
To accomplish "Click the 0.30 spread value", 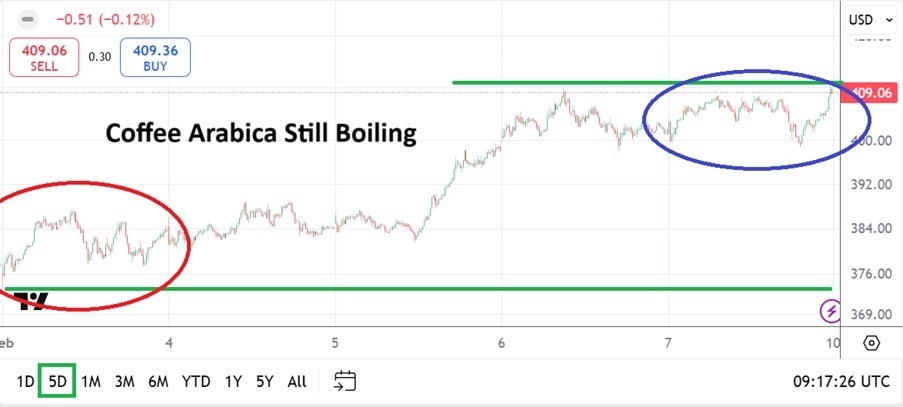I will pyautogui.click(x=99, y=56).
